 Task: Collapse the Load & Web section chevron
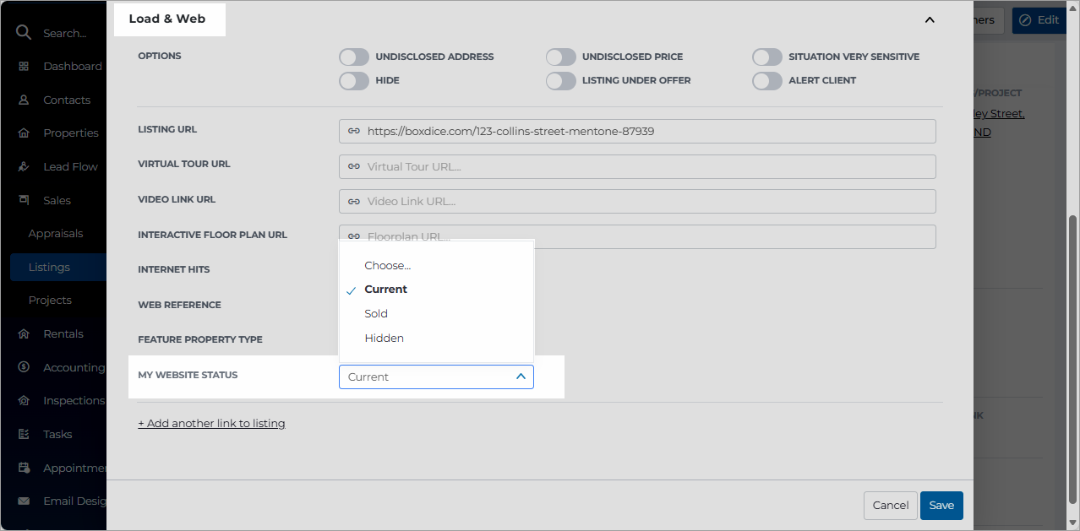(x=930, y=20)
